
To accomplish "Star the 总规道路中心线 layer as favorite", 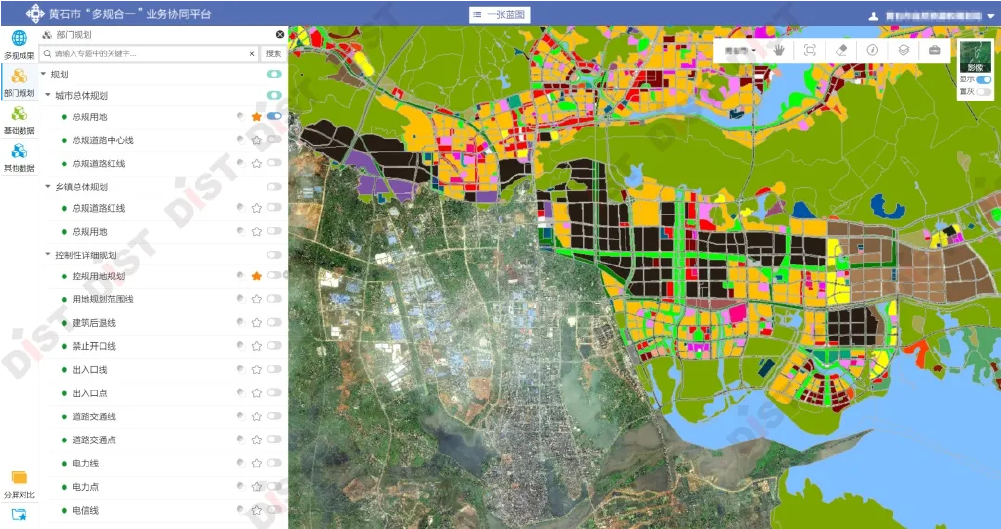I will tap(257, 140).
